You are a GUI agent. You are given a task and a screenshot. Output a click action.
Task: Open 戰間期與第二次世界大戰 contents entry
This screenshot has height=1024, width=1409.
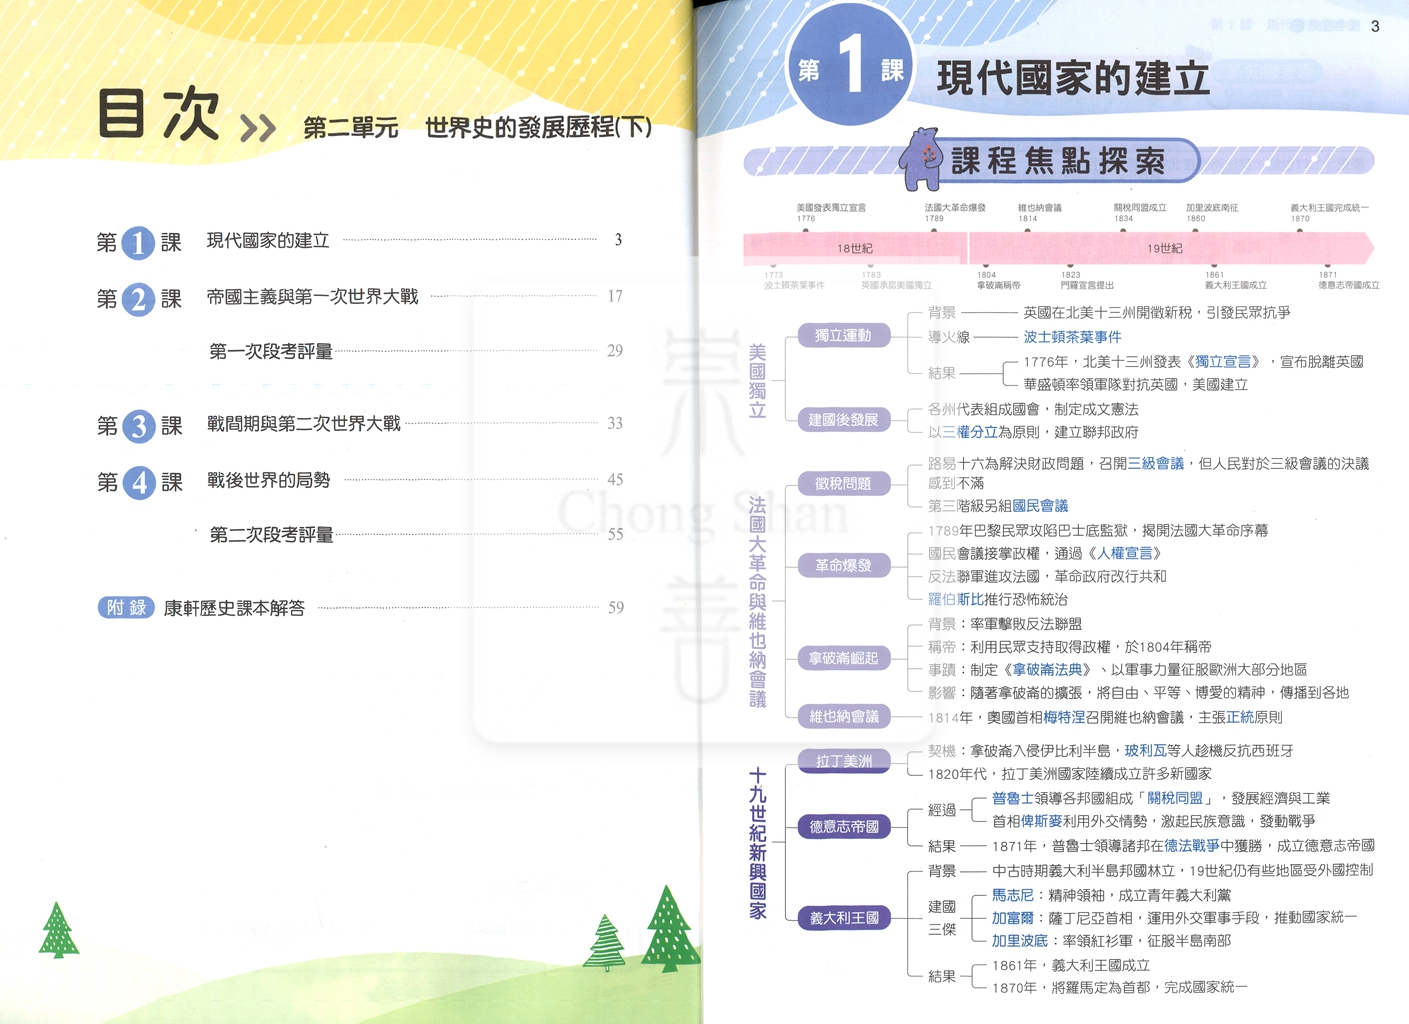(x=304, y=424)
